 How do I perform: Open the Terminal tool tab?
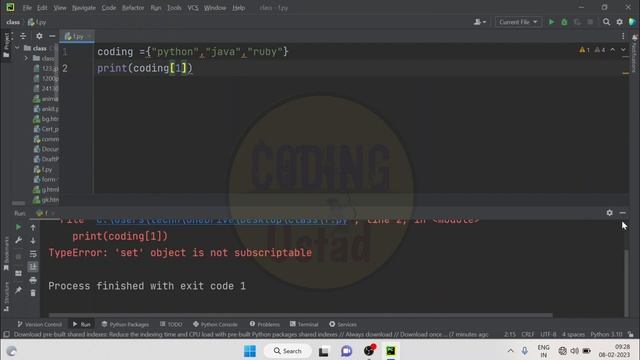tap(304, 324)
